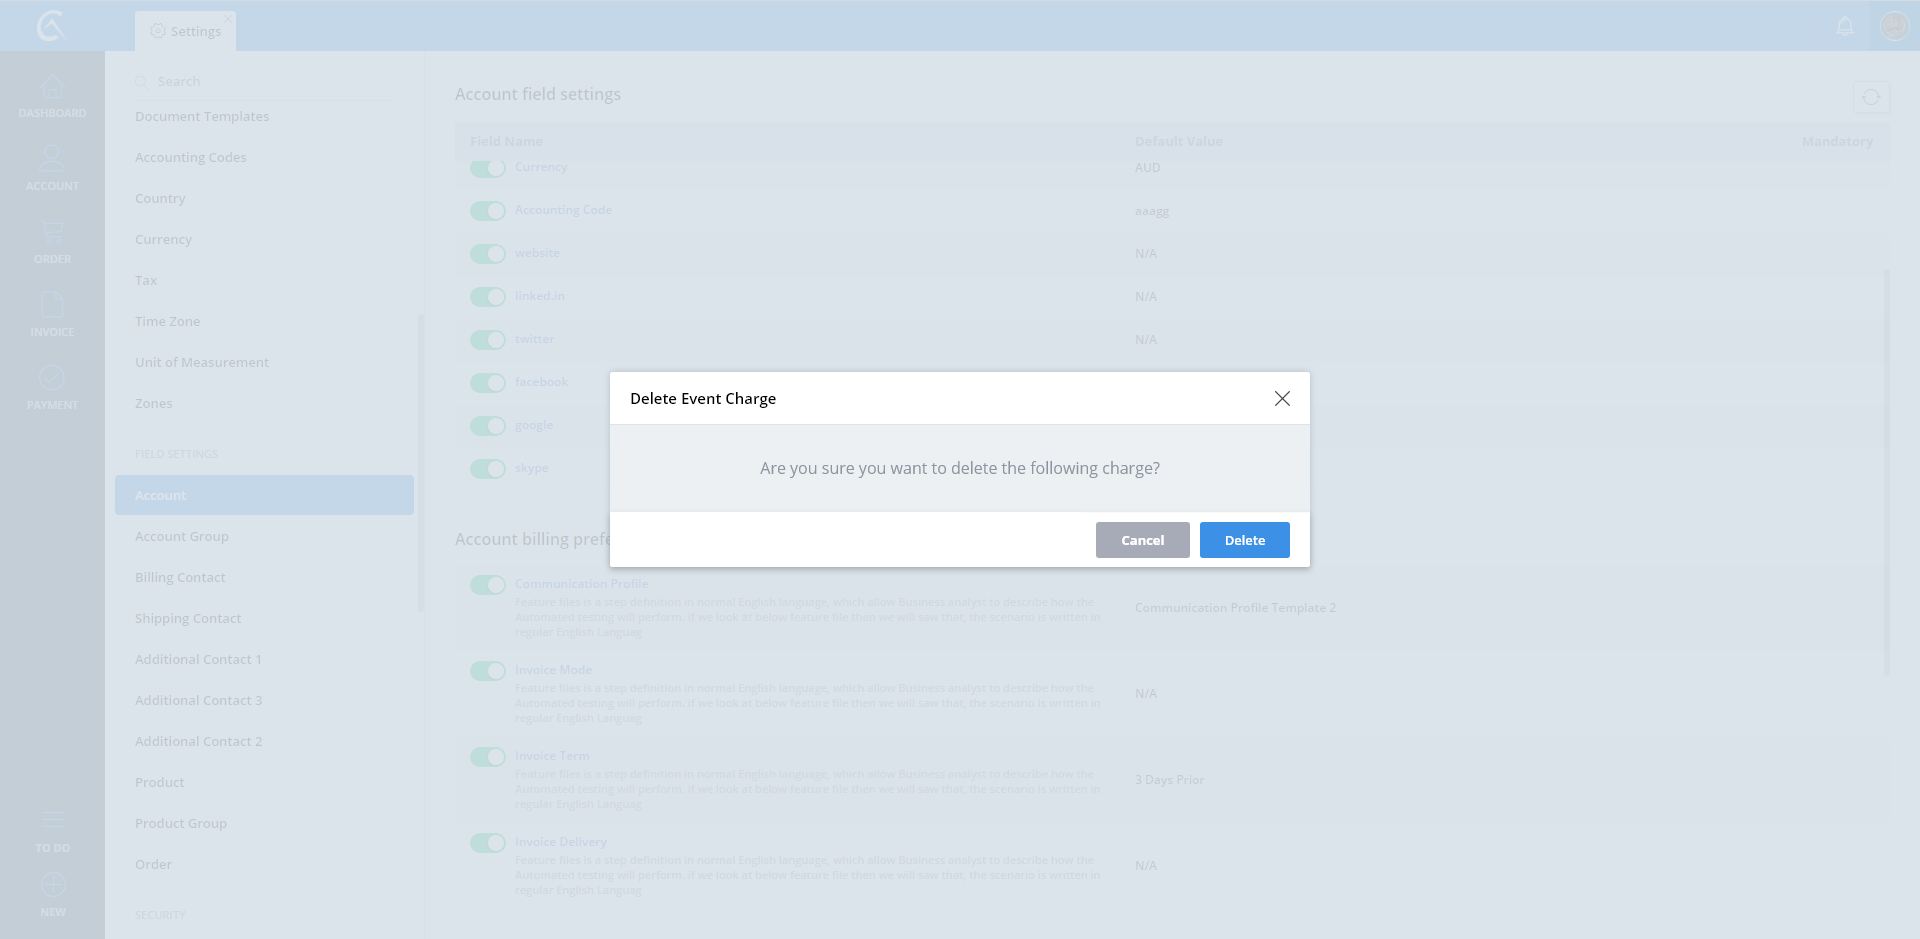Close the Delete Event Charge dialog
1920x939 pixels.
[x=1282, y=398]
